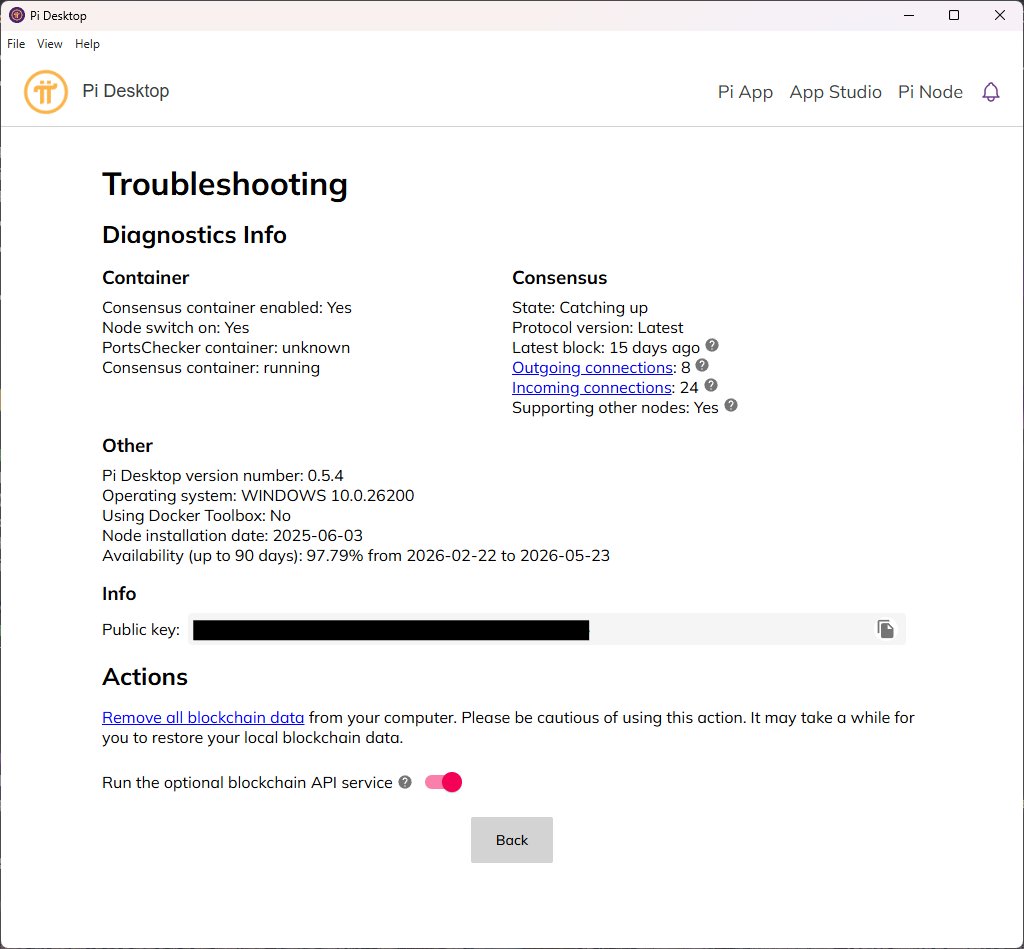Open notifications via the bell icon
Screen dimensions: 1024x949
click(991, 92)
